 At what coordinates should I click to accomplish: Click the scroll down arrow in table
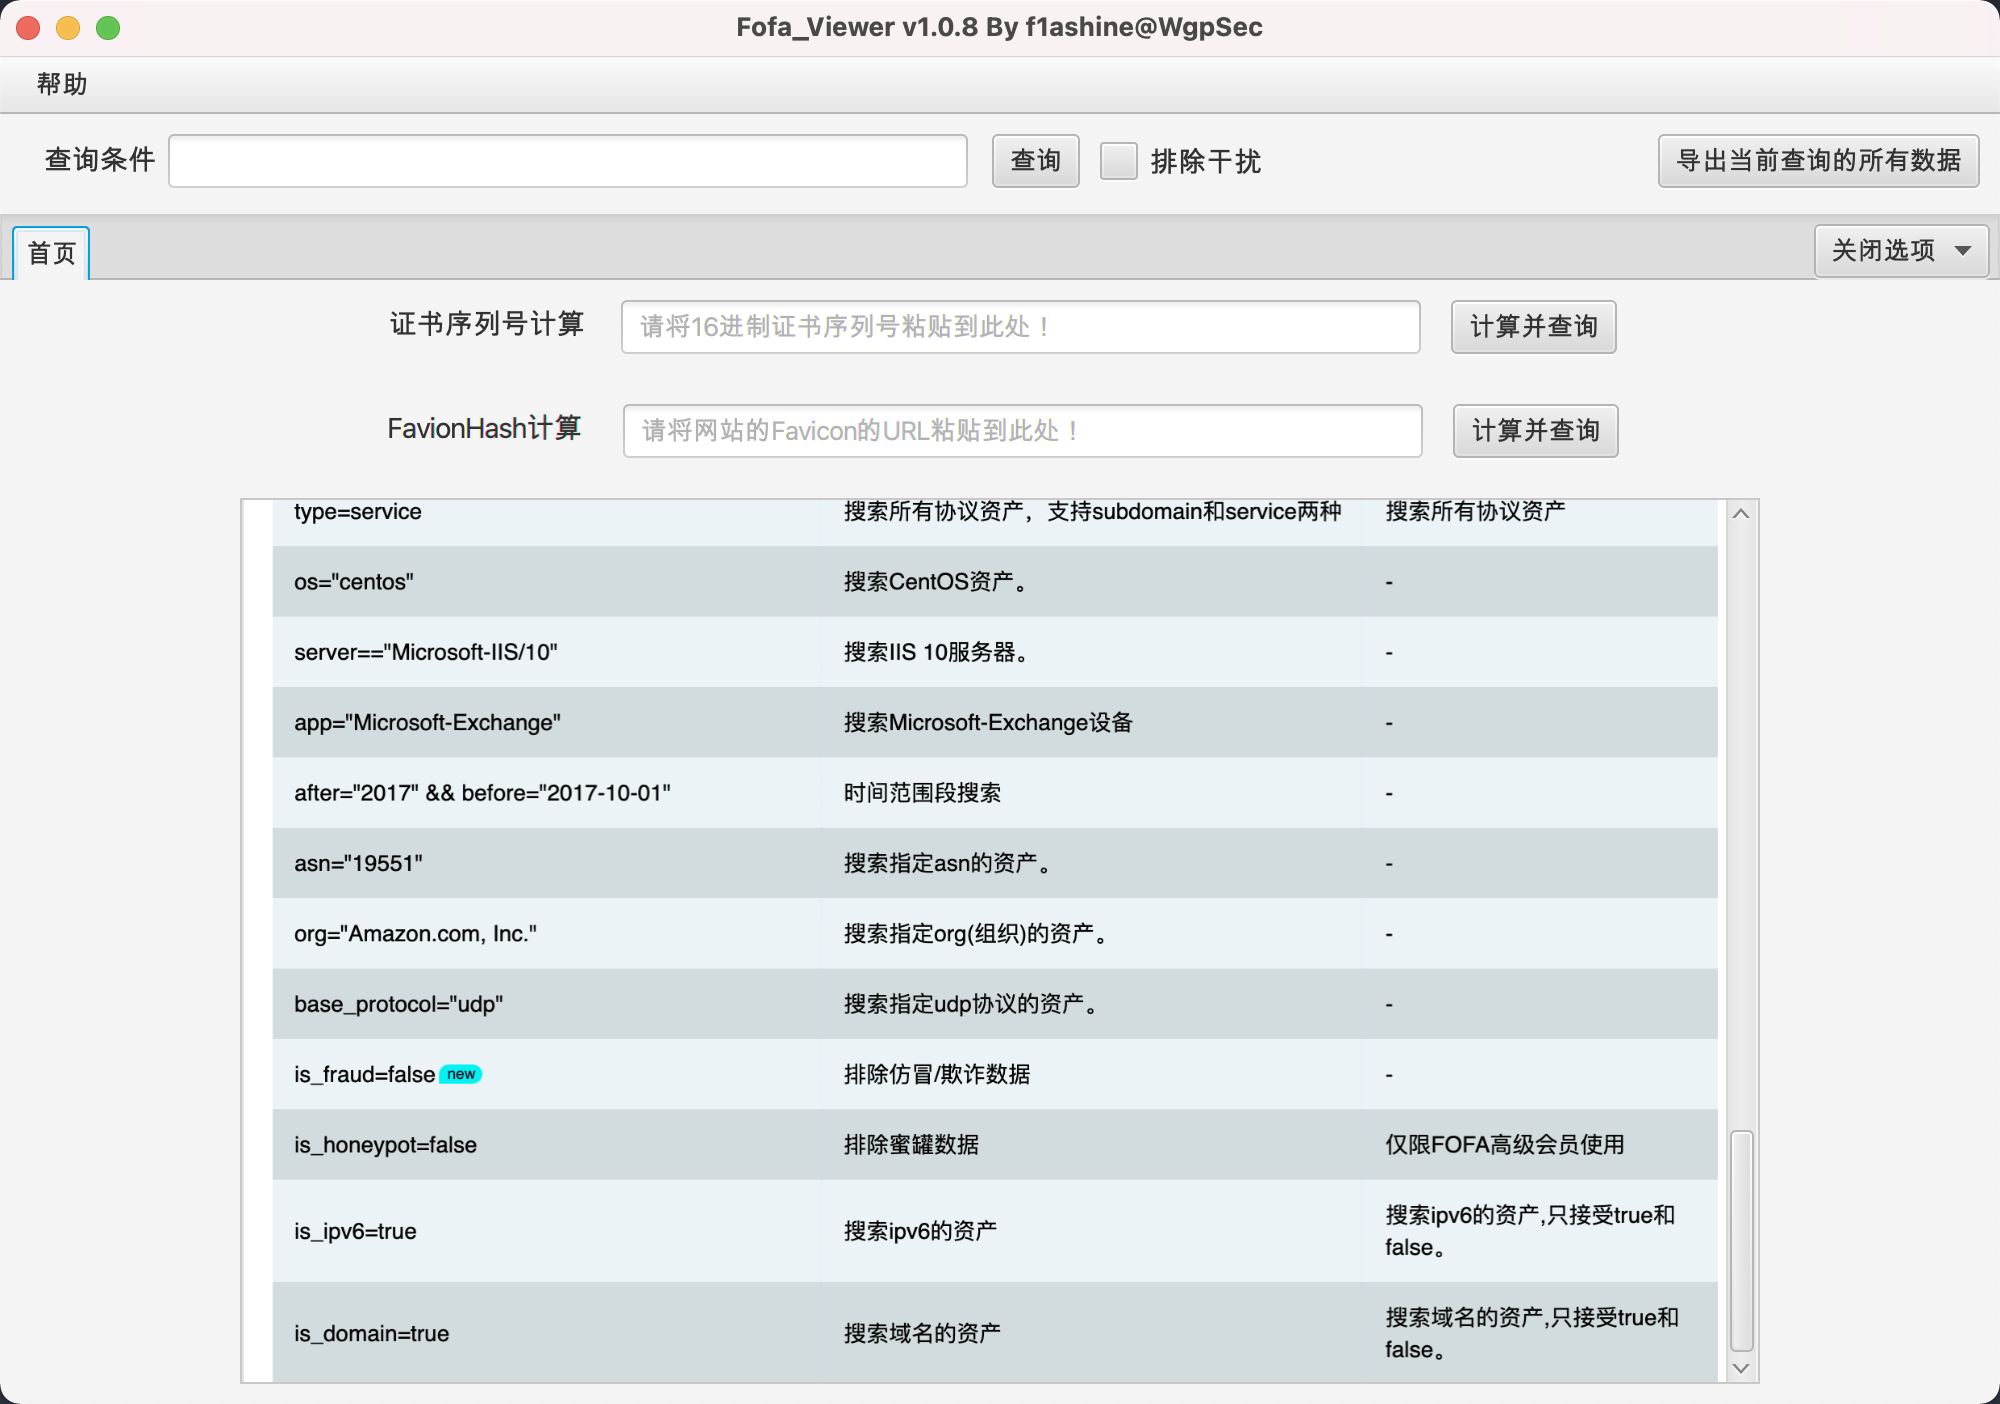click(1741, 1368)
